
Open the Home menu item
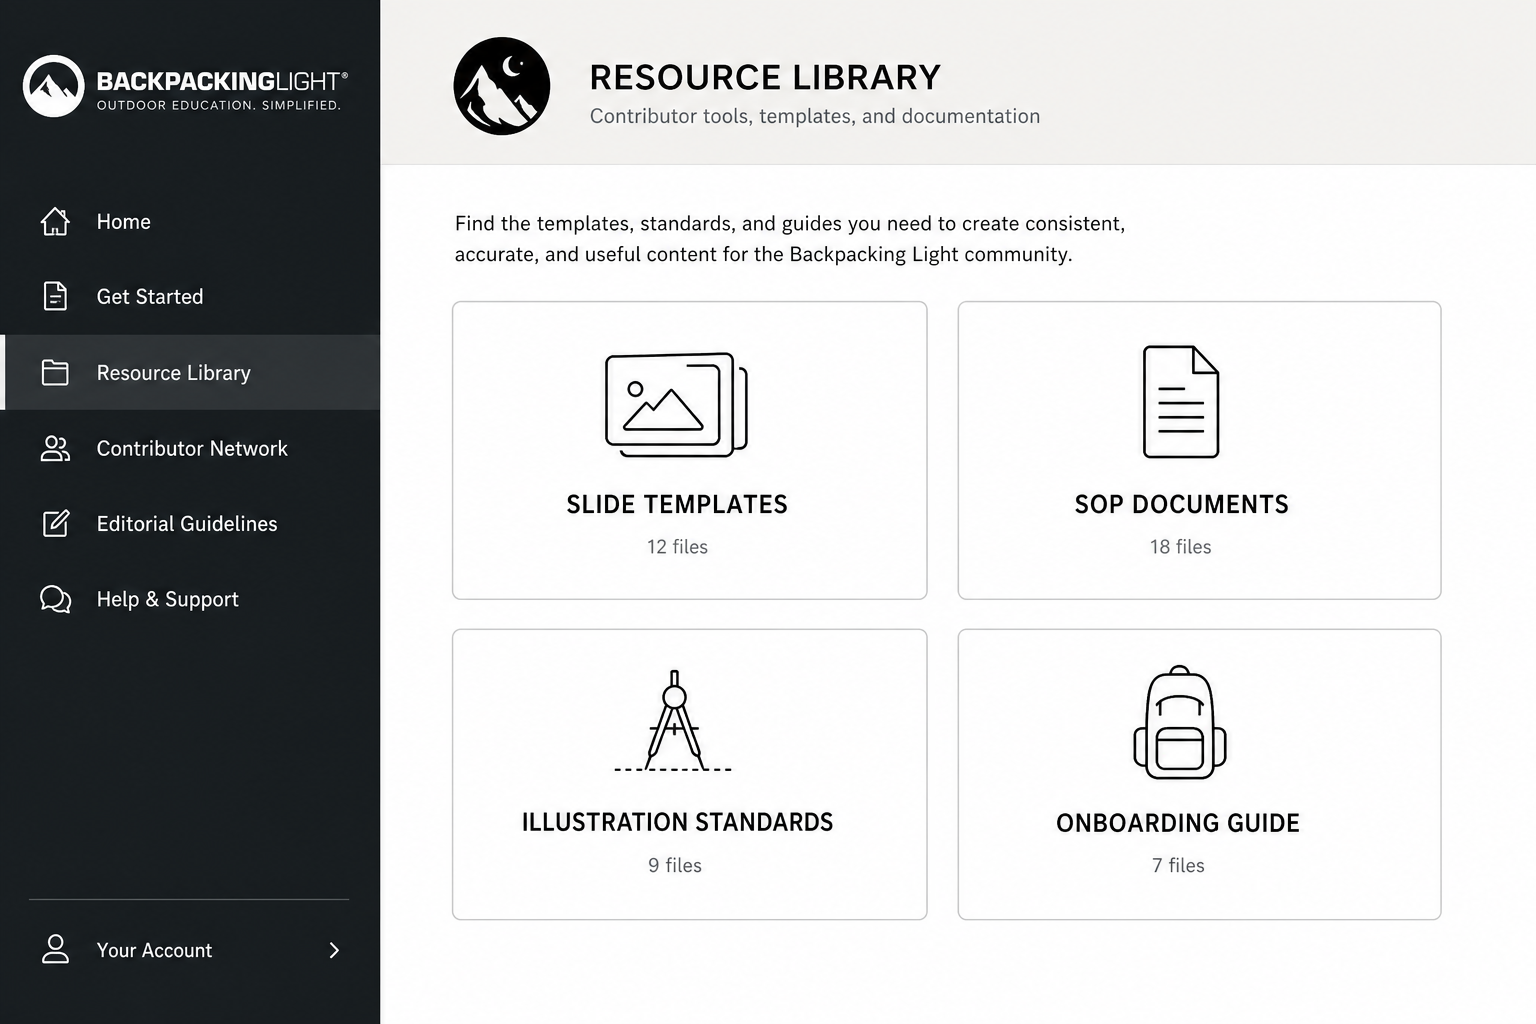coord(190,221)
